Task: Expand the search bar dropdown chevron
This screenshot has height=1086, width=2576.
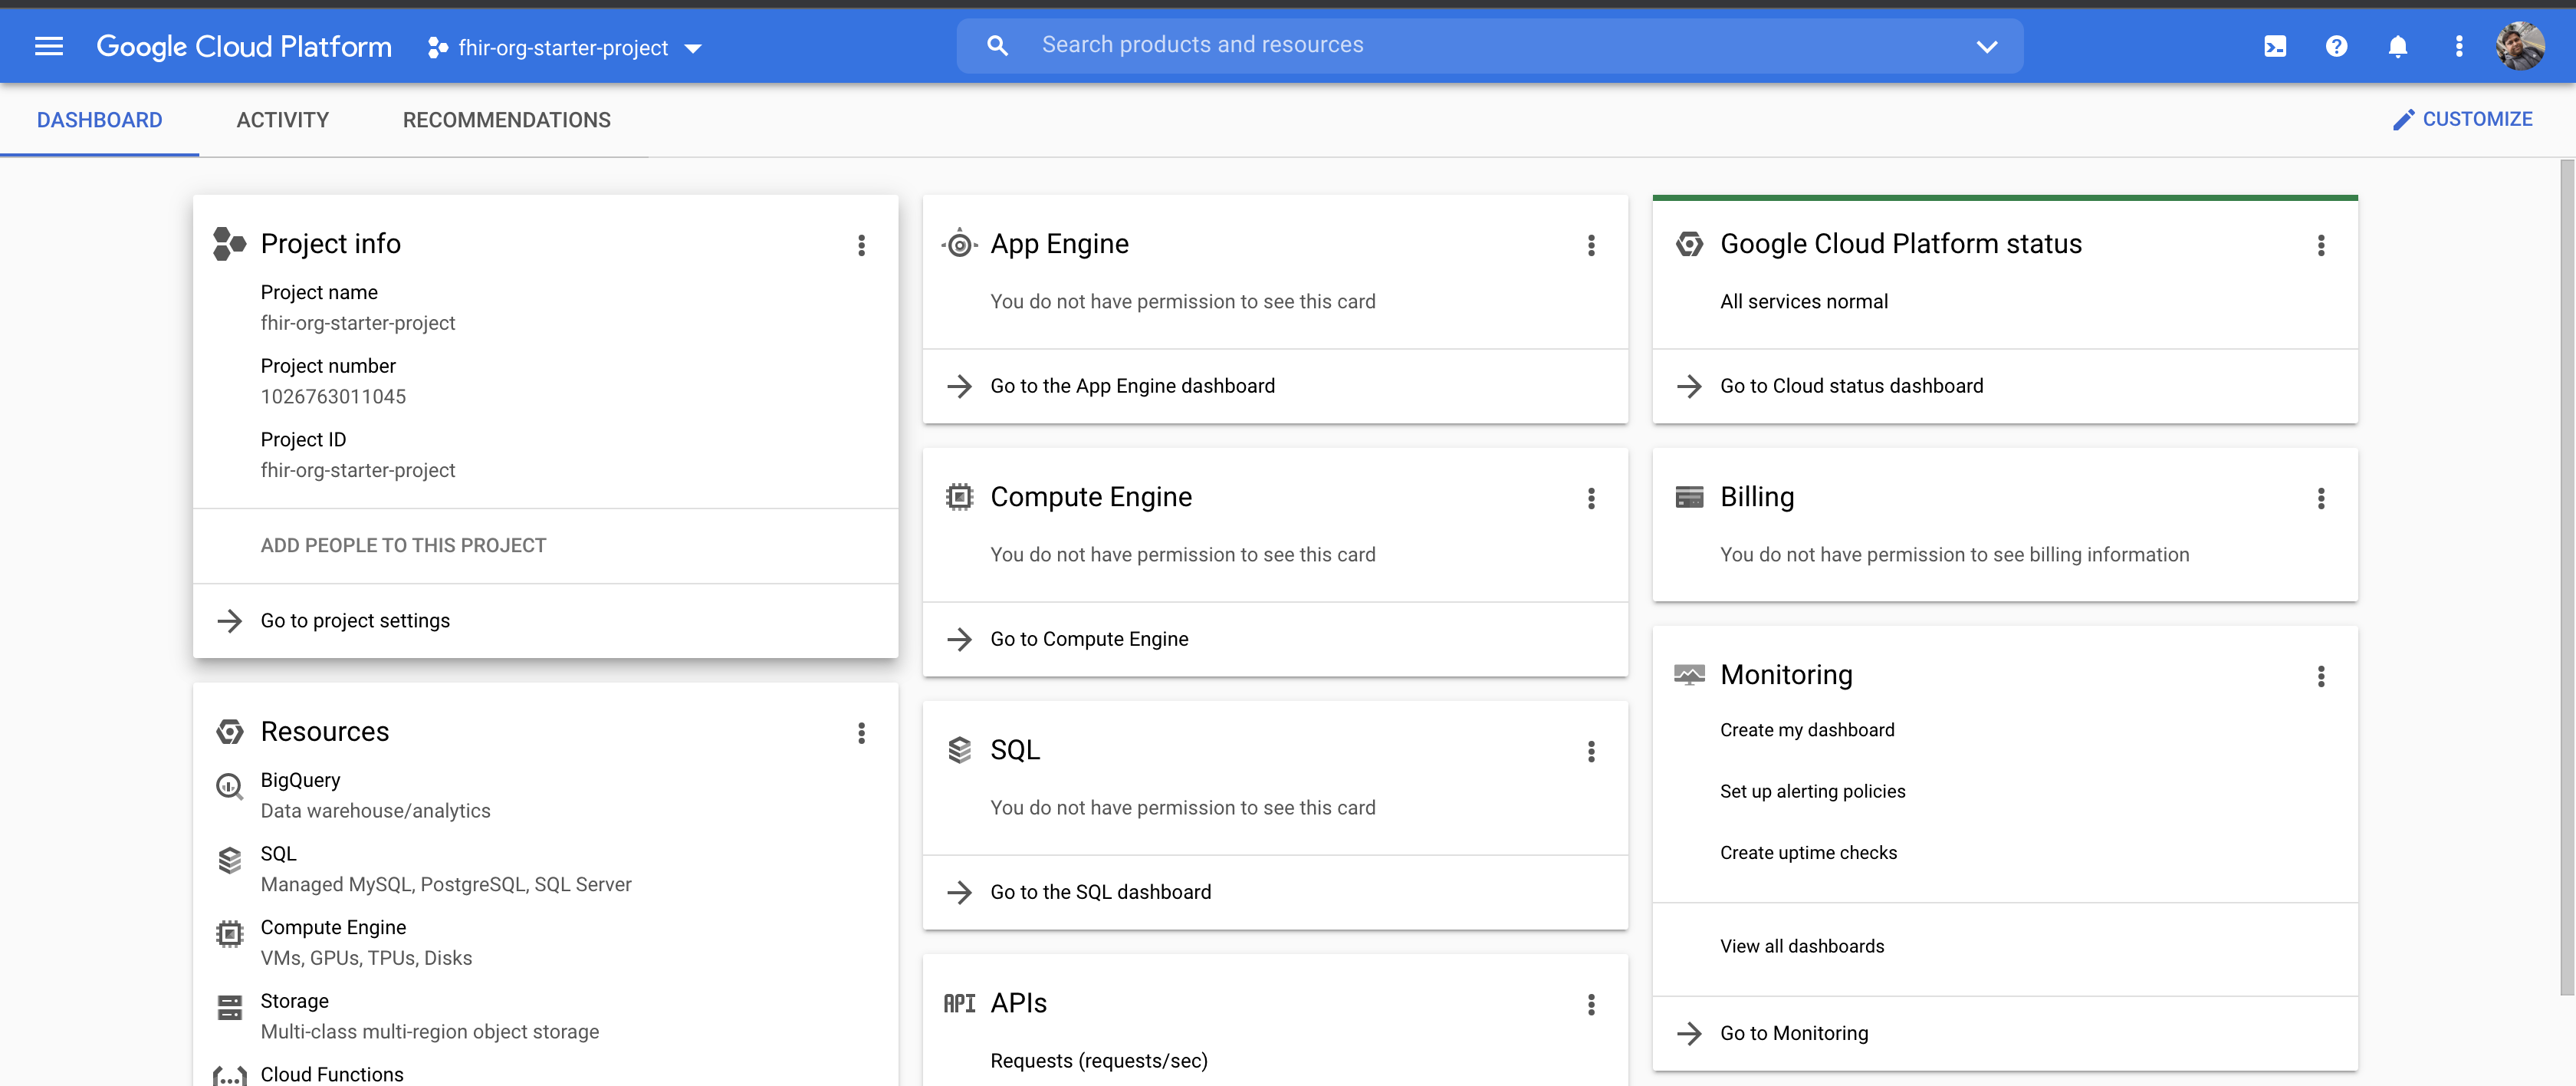Action: click(x=1986, y=46)
